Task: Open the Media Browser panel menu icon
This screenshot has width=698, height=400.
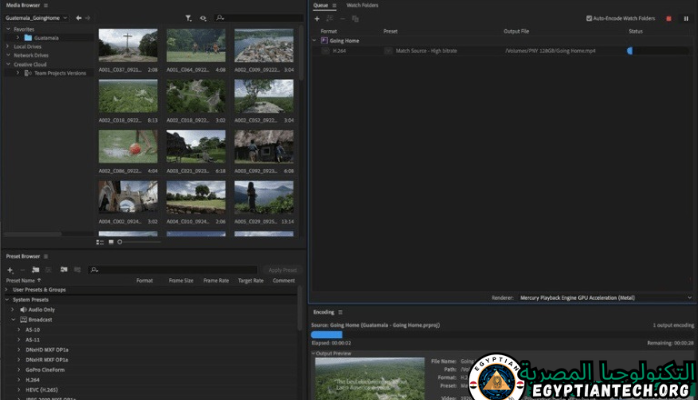Action: tap(46, 5)
